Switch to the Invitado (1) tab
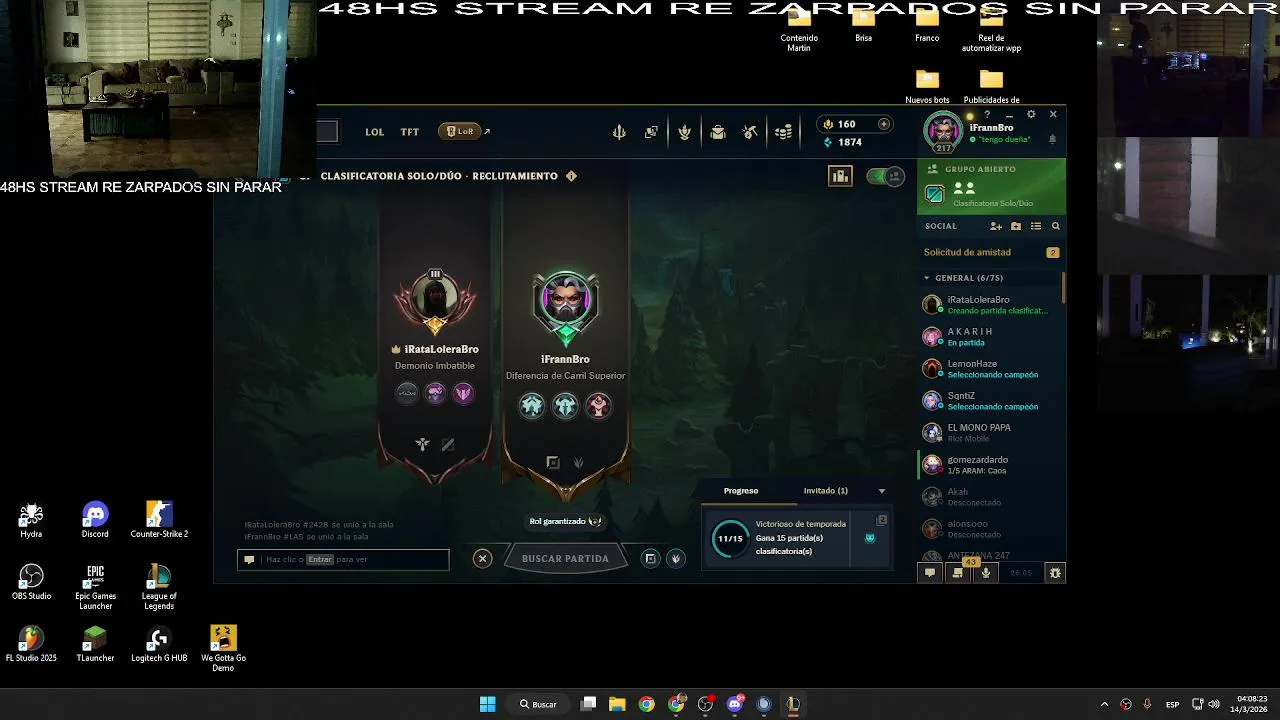 [x=825, y=491]
